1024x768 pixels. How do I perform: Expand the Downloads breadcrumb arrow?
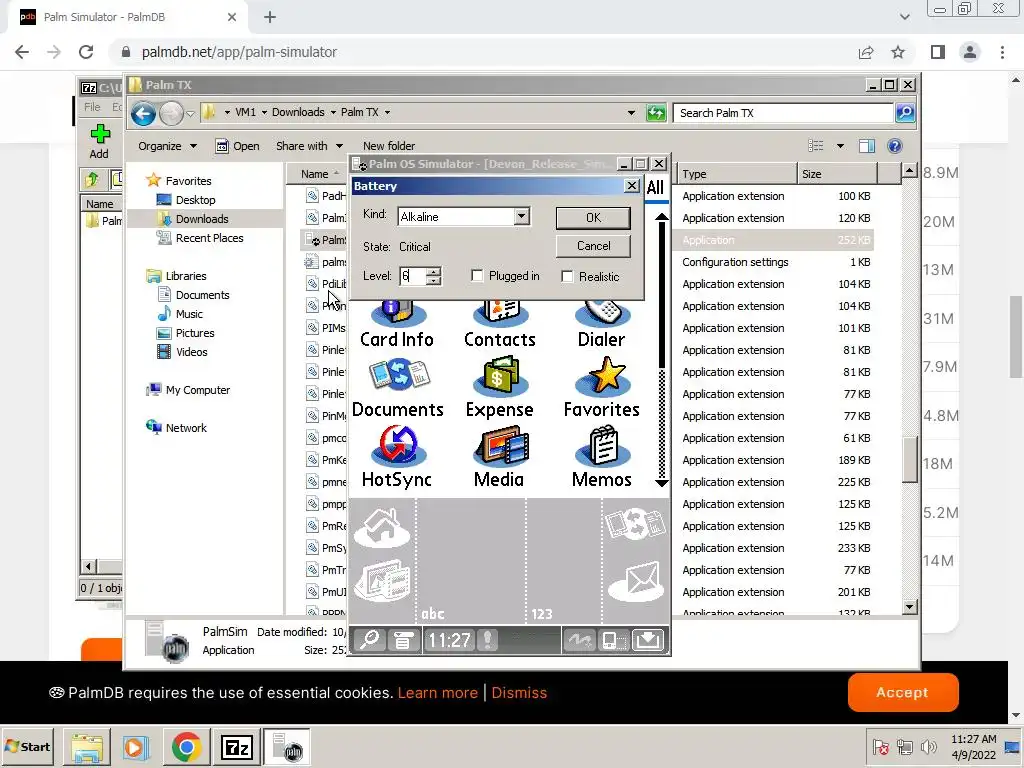333,112
